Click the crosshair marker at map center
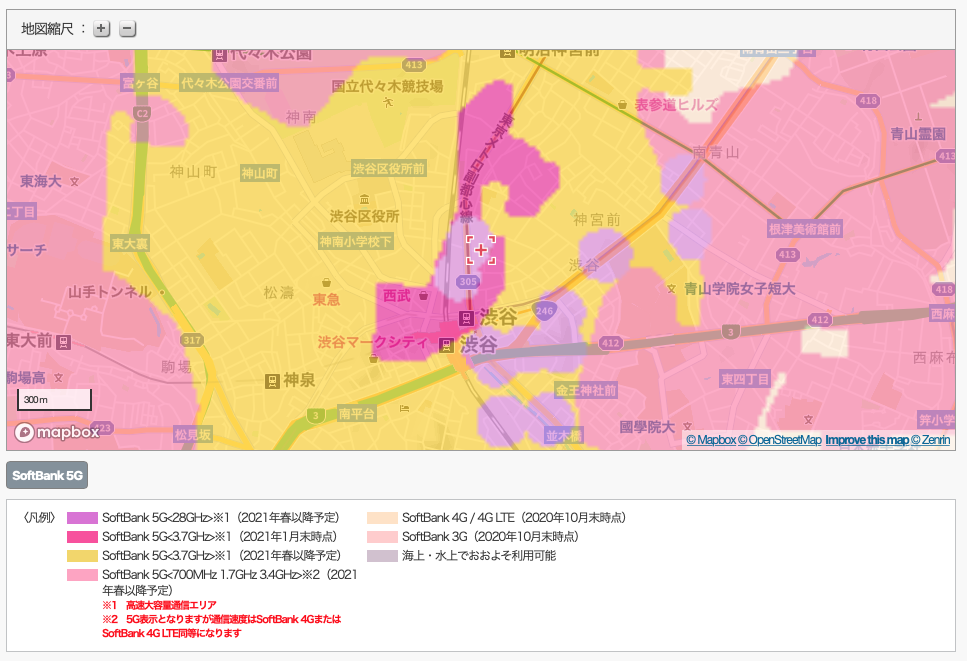 point(480,250)
